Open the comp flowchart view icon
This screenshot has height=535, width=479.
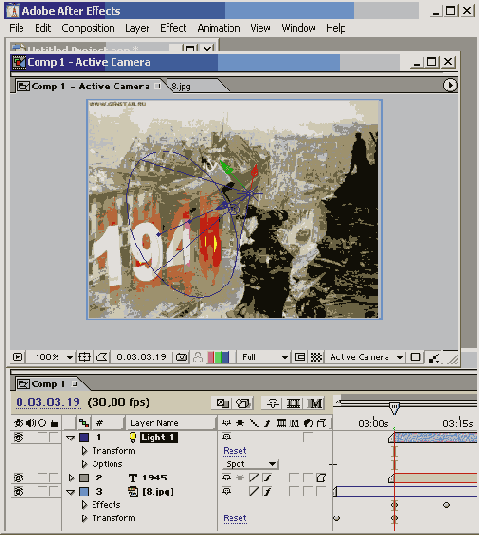coord(434,358)
